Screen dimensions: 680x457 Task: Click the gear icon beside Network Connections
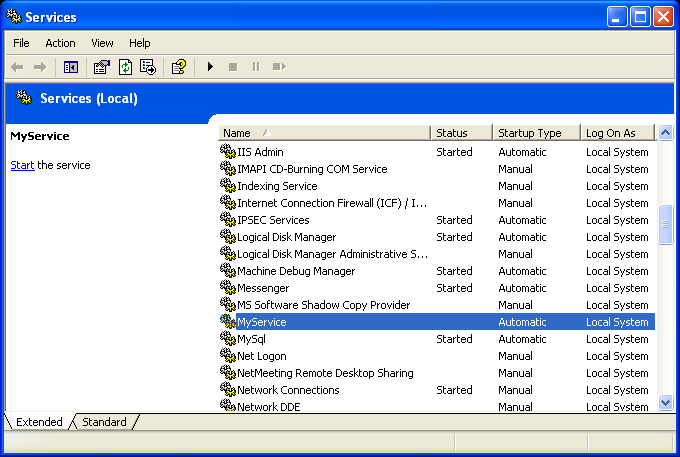click(x=228, y=389)
